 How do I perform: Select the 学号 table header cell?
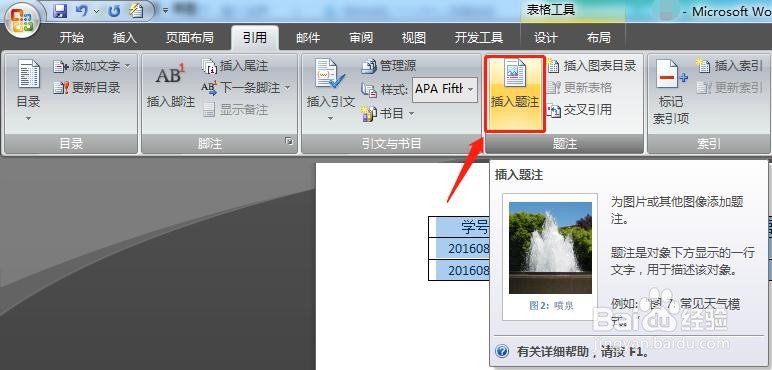(463, 227)
